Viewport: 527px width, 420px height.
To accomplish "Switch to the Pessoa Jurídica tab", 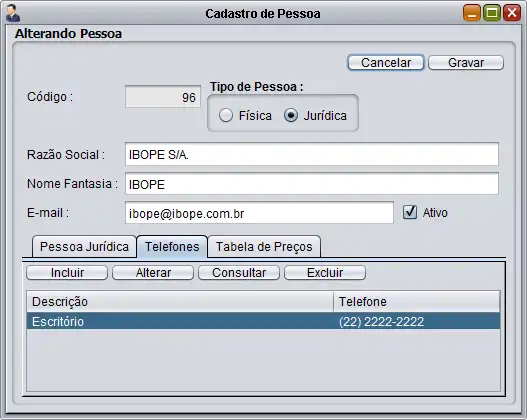I will pyautogui.click(x=84, y=247).
